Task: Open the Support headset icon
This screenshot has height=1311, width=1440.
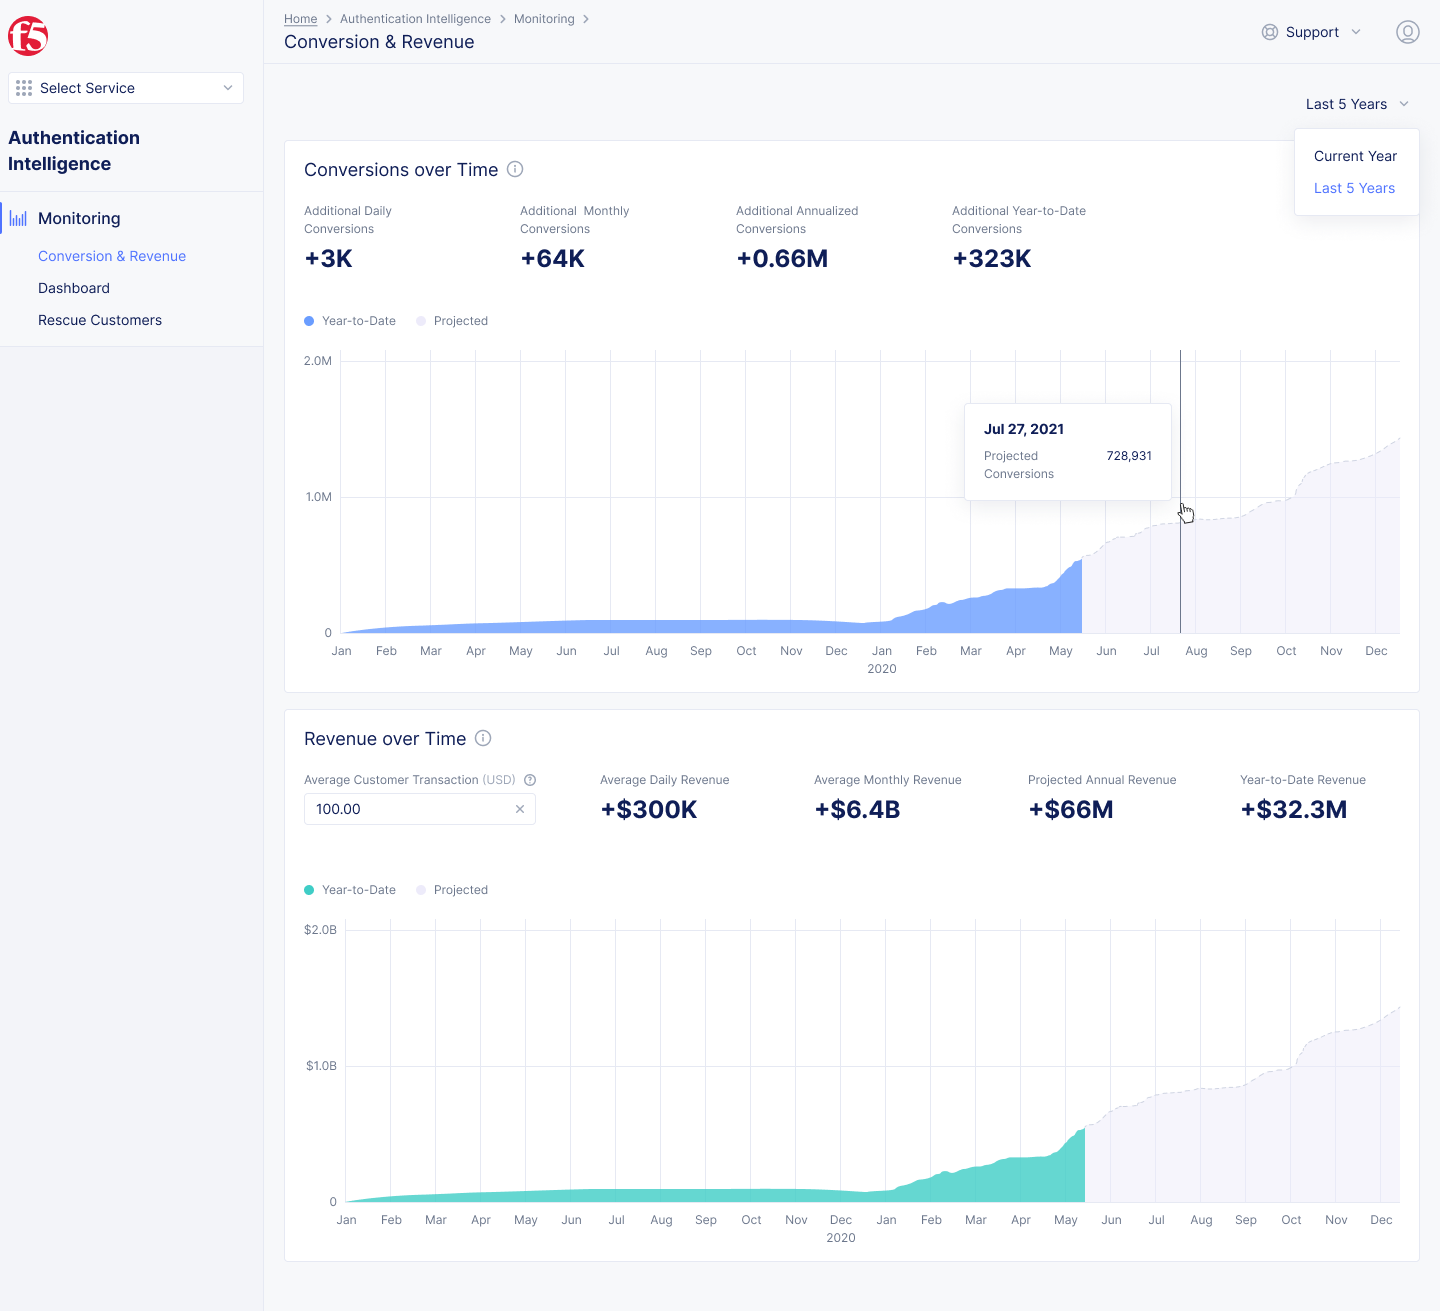Action: point(1268,32)
